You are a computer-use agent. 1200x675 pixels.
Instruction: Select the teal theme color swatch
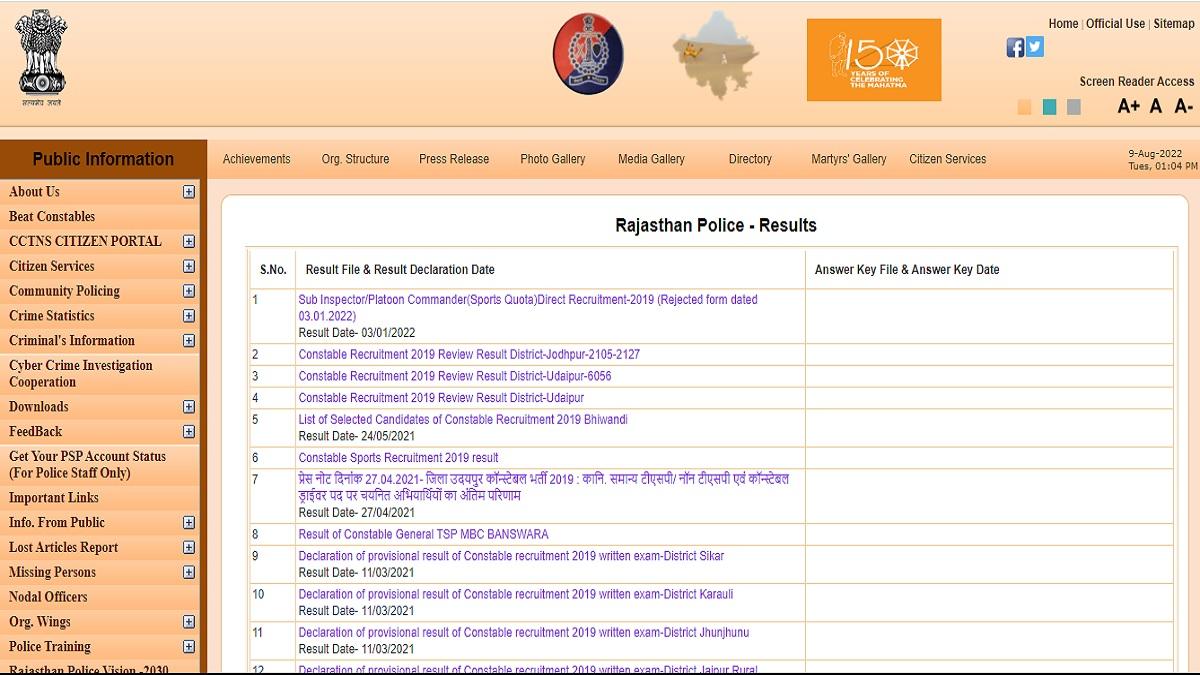coord(1049,105)
